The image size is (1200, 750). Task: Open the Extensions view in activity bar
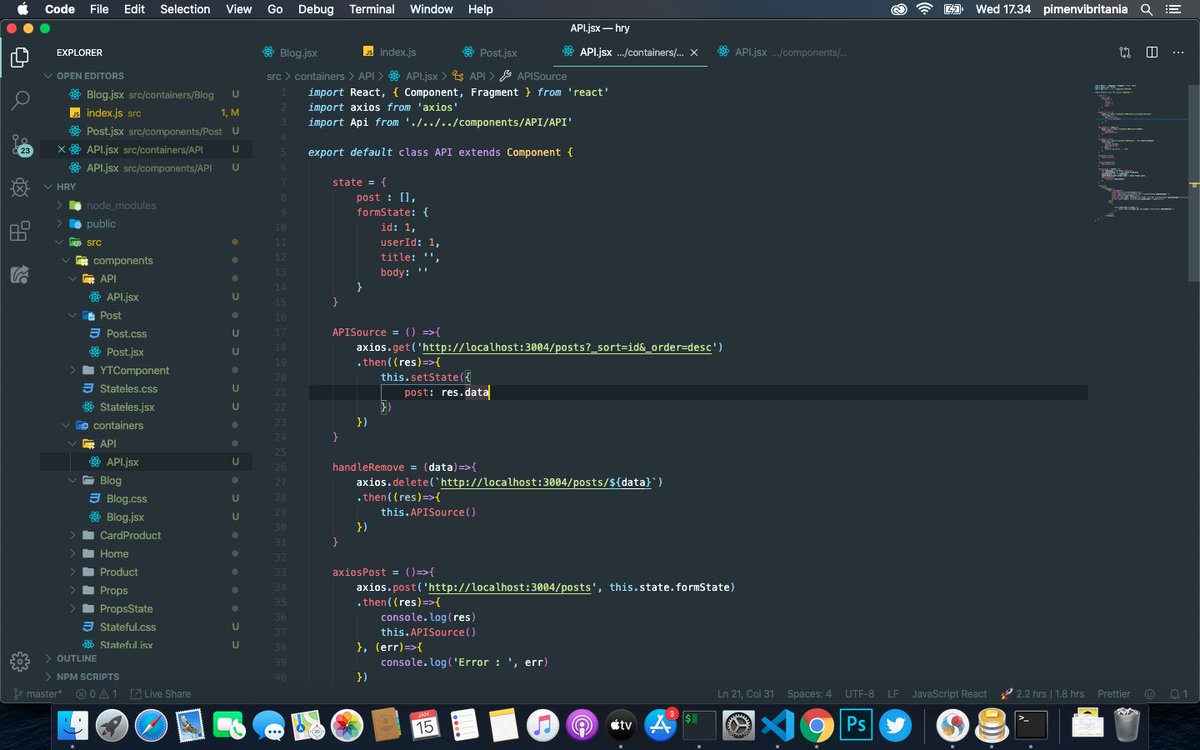click(x=20, y=232)
